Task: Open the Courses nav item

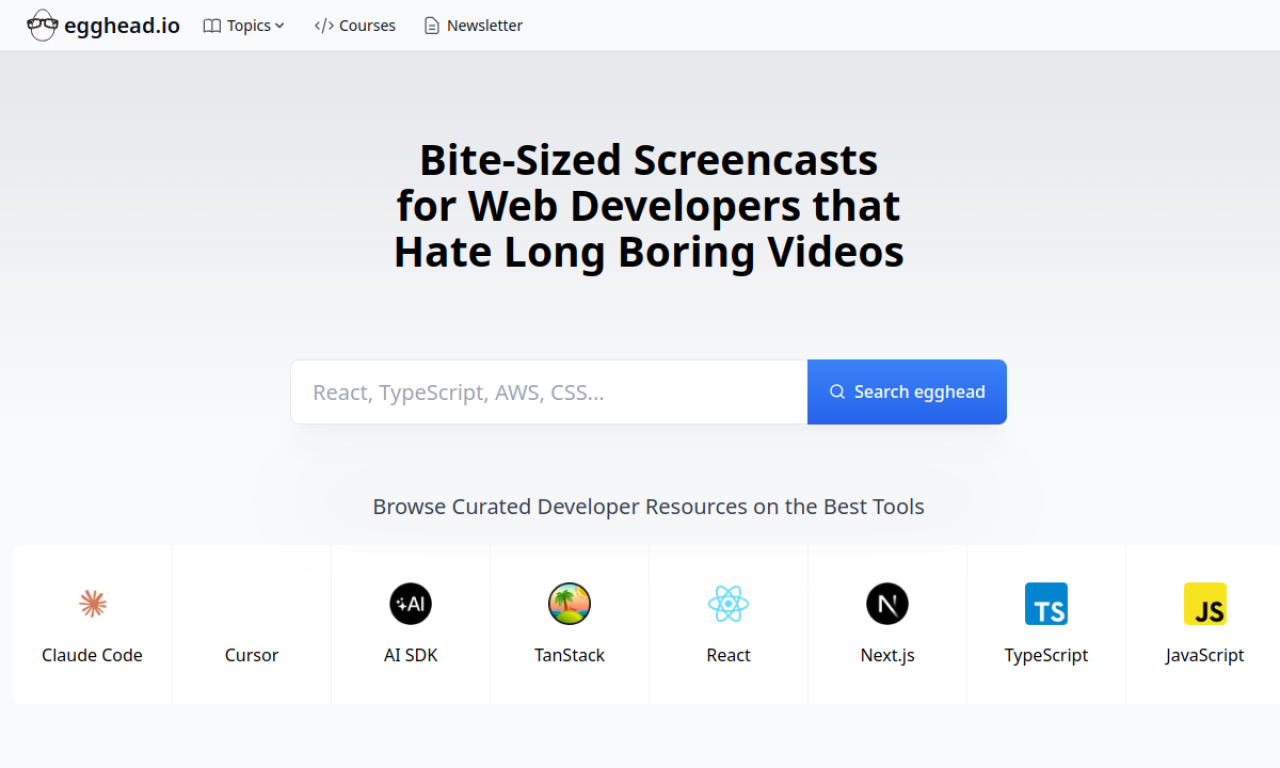Action: point(355,26)
